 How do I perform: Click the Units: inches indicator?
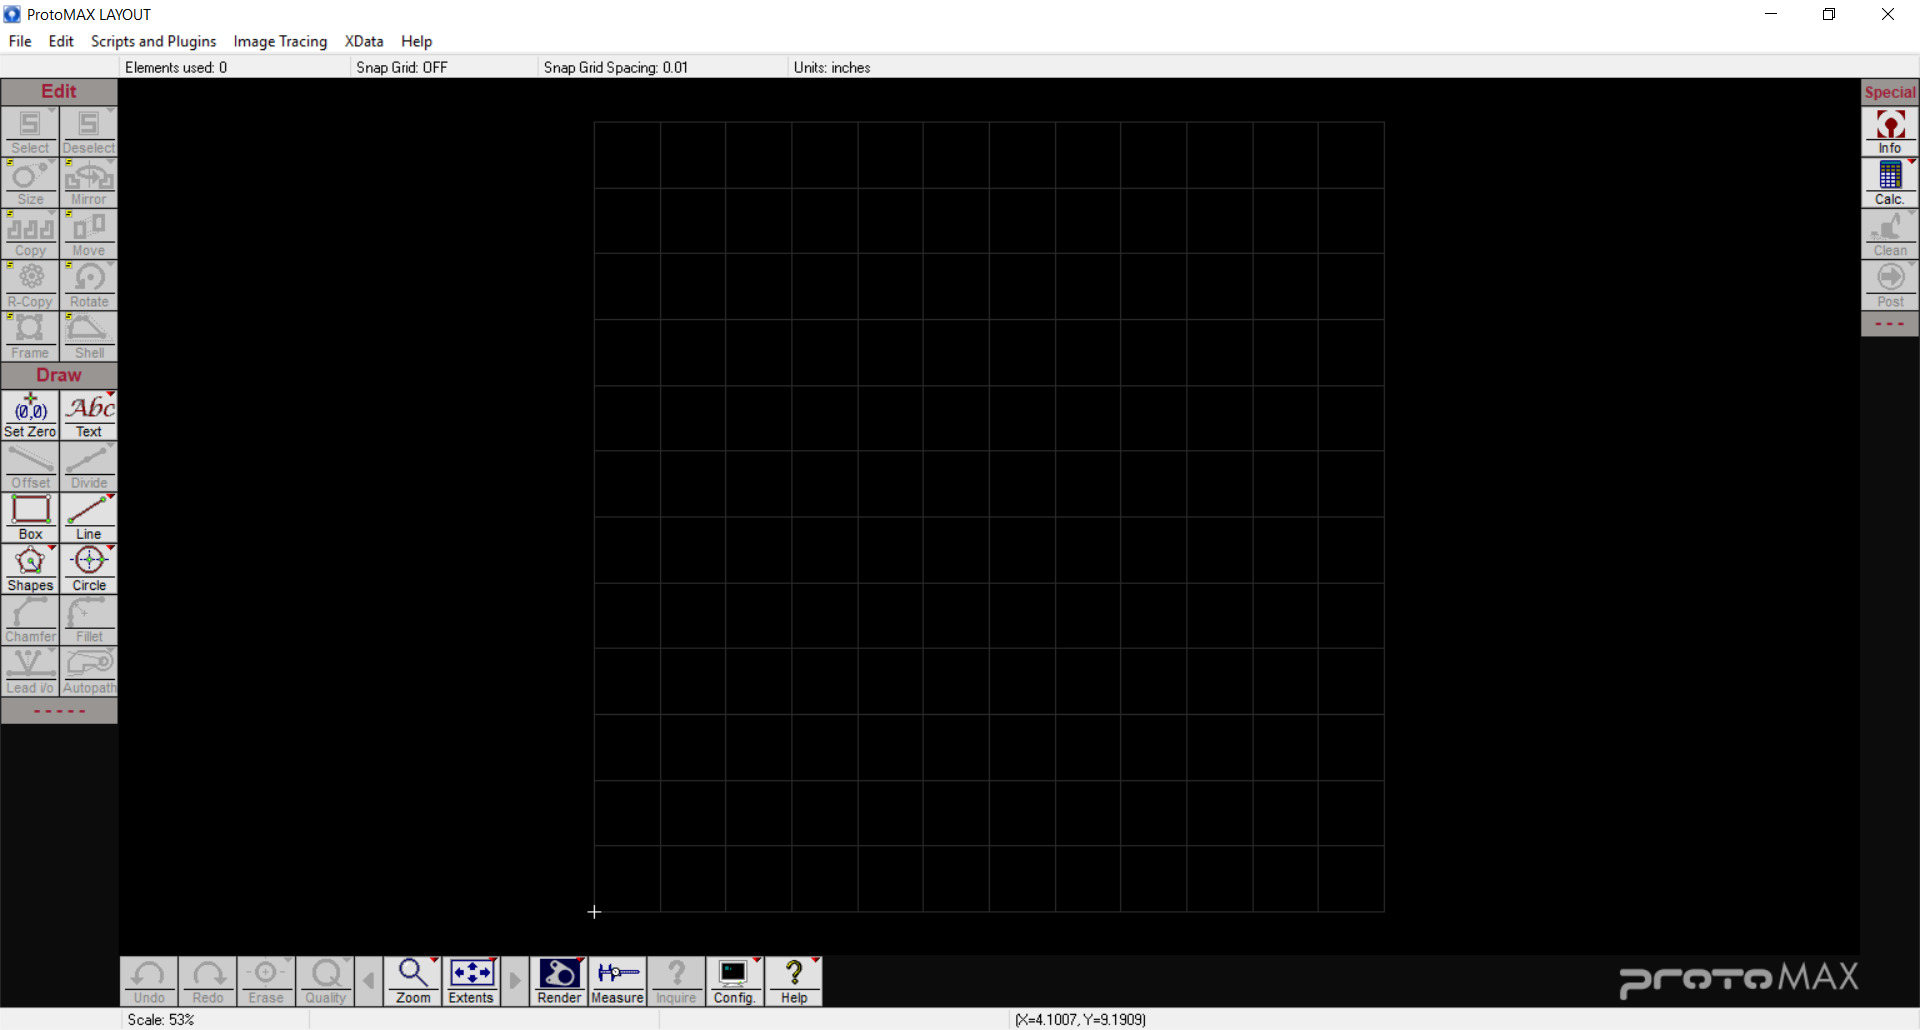[832, 67]
